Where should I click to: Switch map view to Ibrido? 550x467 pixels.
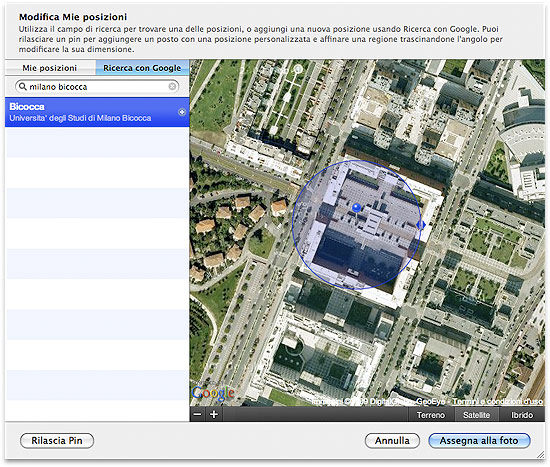[522, 415]
